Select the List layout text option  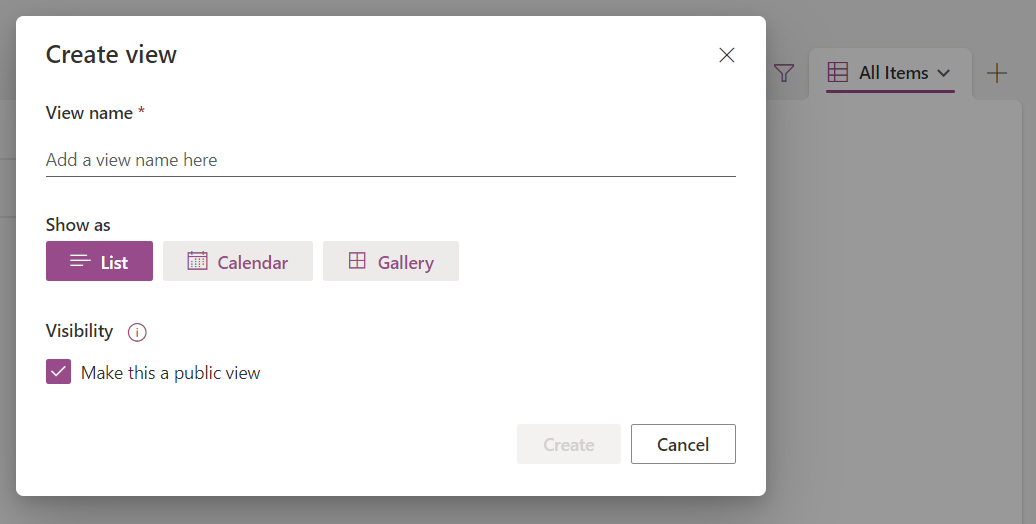click(x=114, y=262)
